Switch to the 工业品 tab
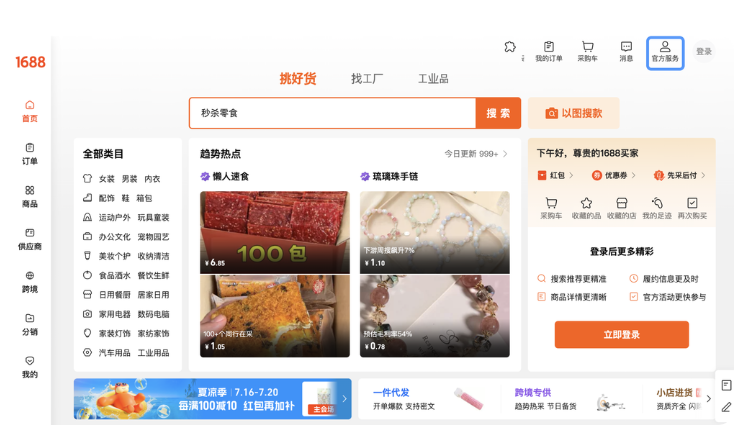The image size is (747, 426). point(433,79)
